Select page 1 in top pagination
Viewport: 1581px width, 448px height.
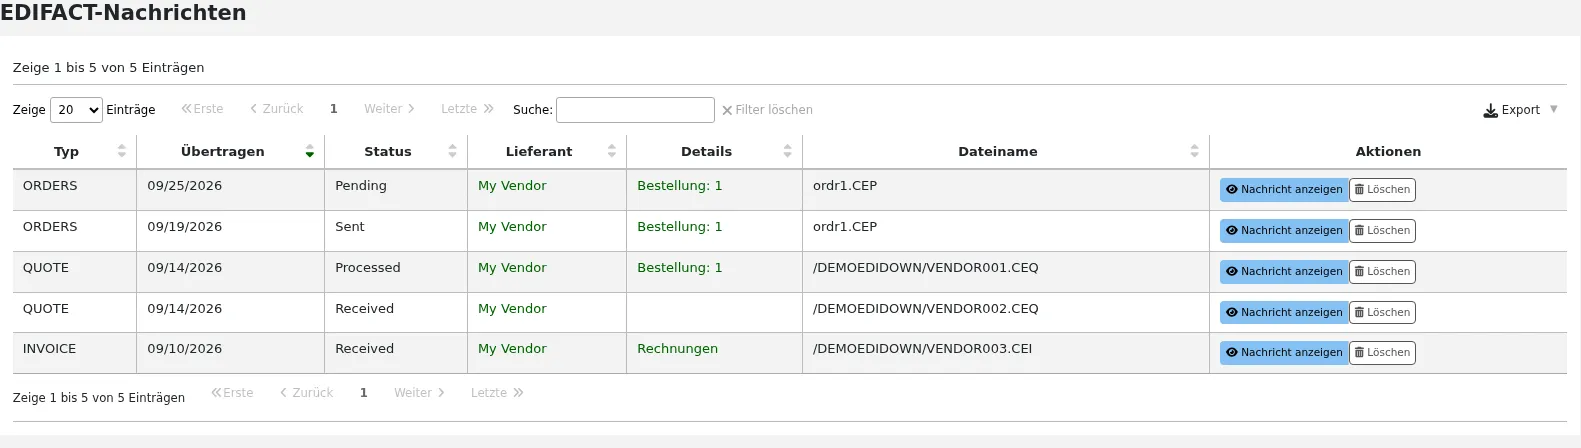tap(334, 109)
